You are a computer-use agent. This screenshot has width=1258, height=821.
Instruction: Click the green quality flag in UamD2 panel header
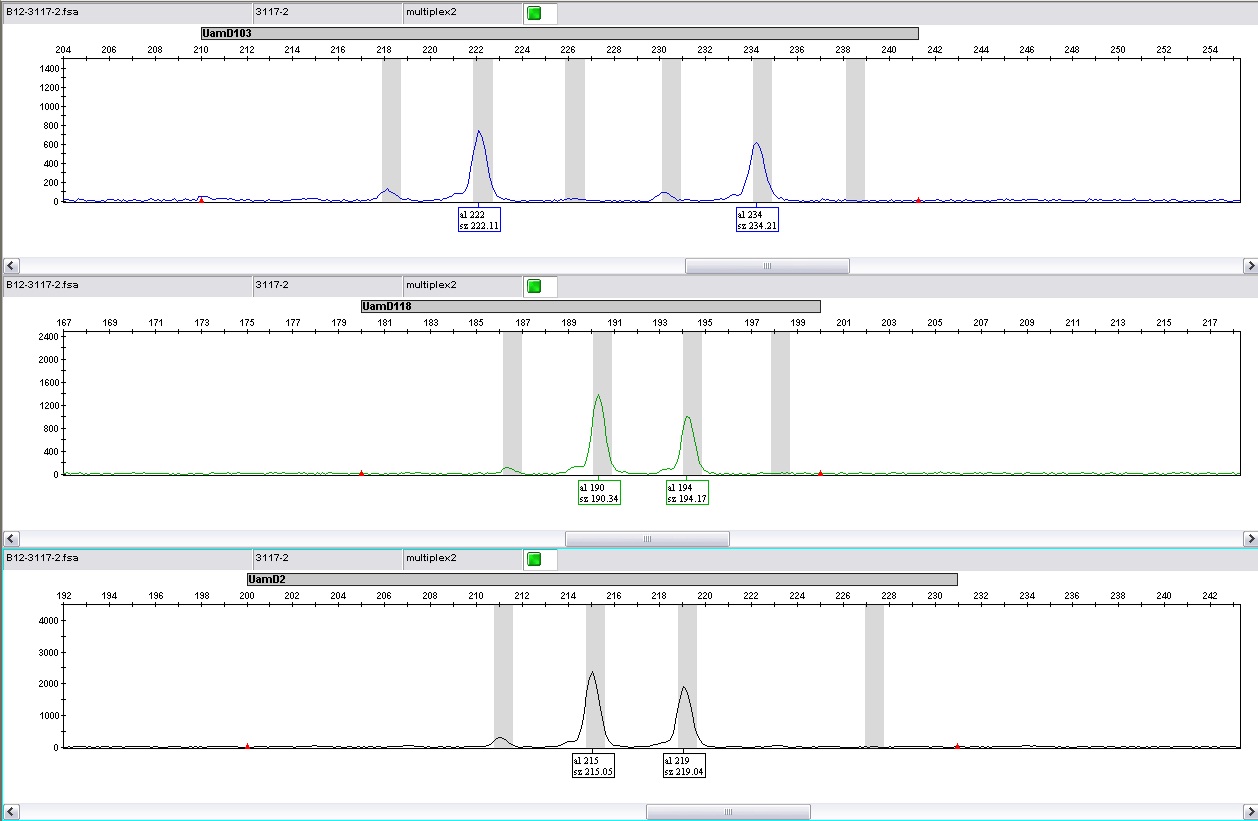[534, 558]
